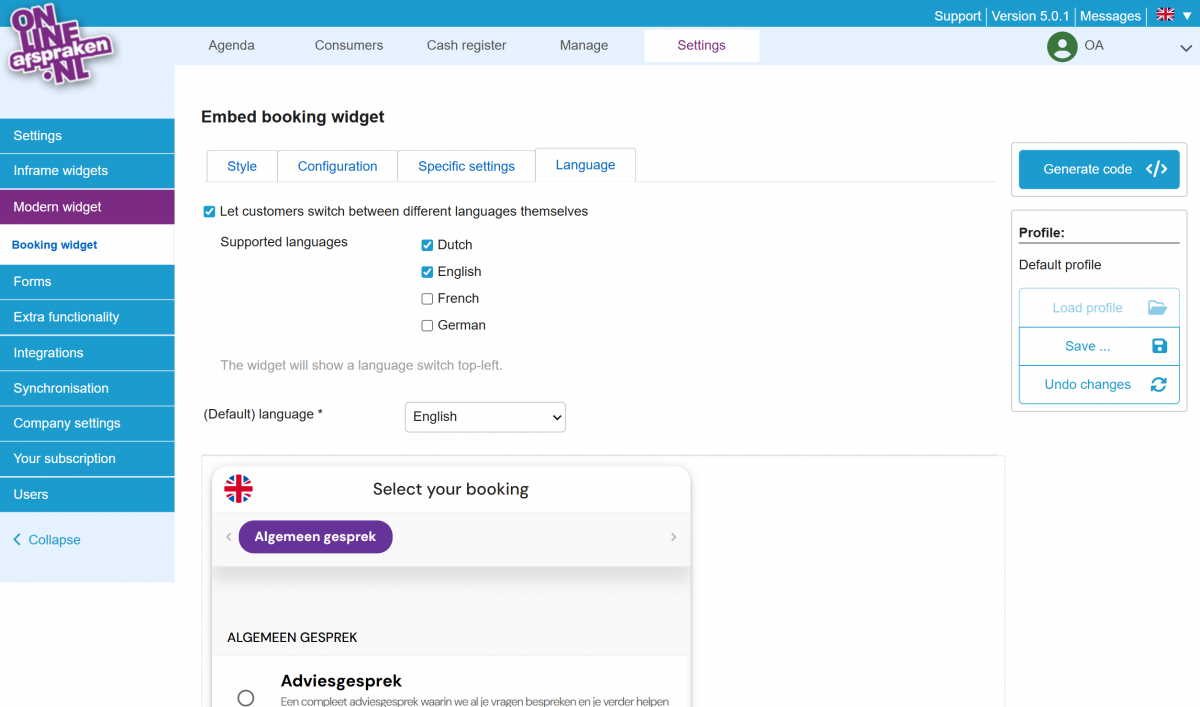The width and height of the screenshot is (1200, 707).
Task: Click the right arrow in widget category bar
Action: (673, 537)
